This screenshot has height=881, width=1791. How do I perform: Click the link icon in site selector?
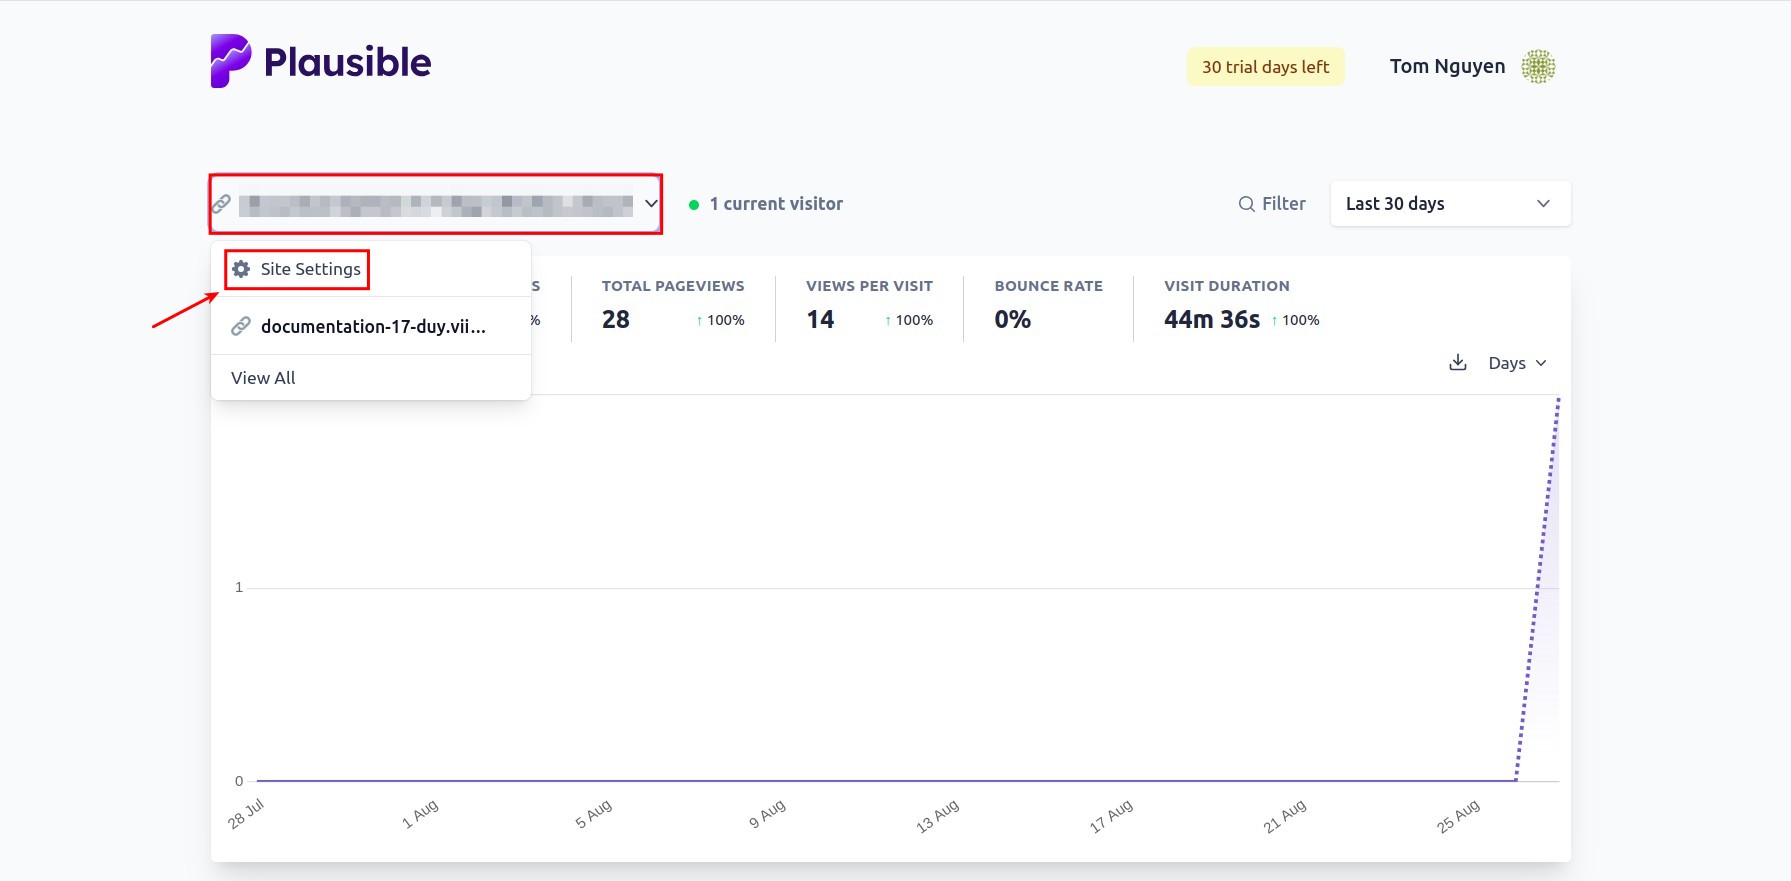click(x=222, y=204)
